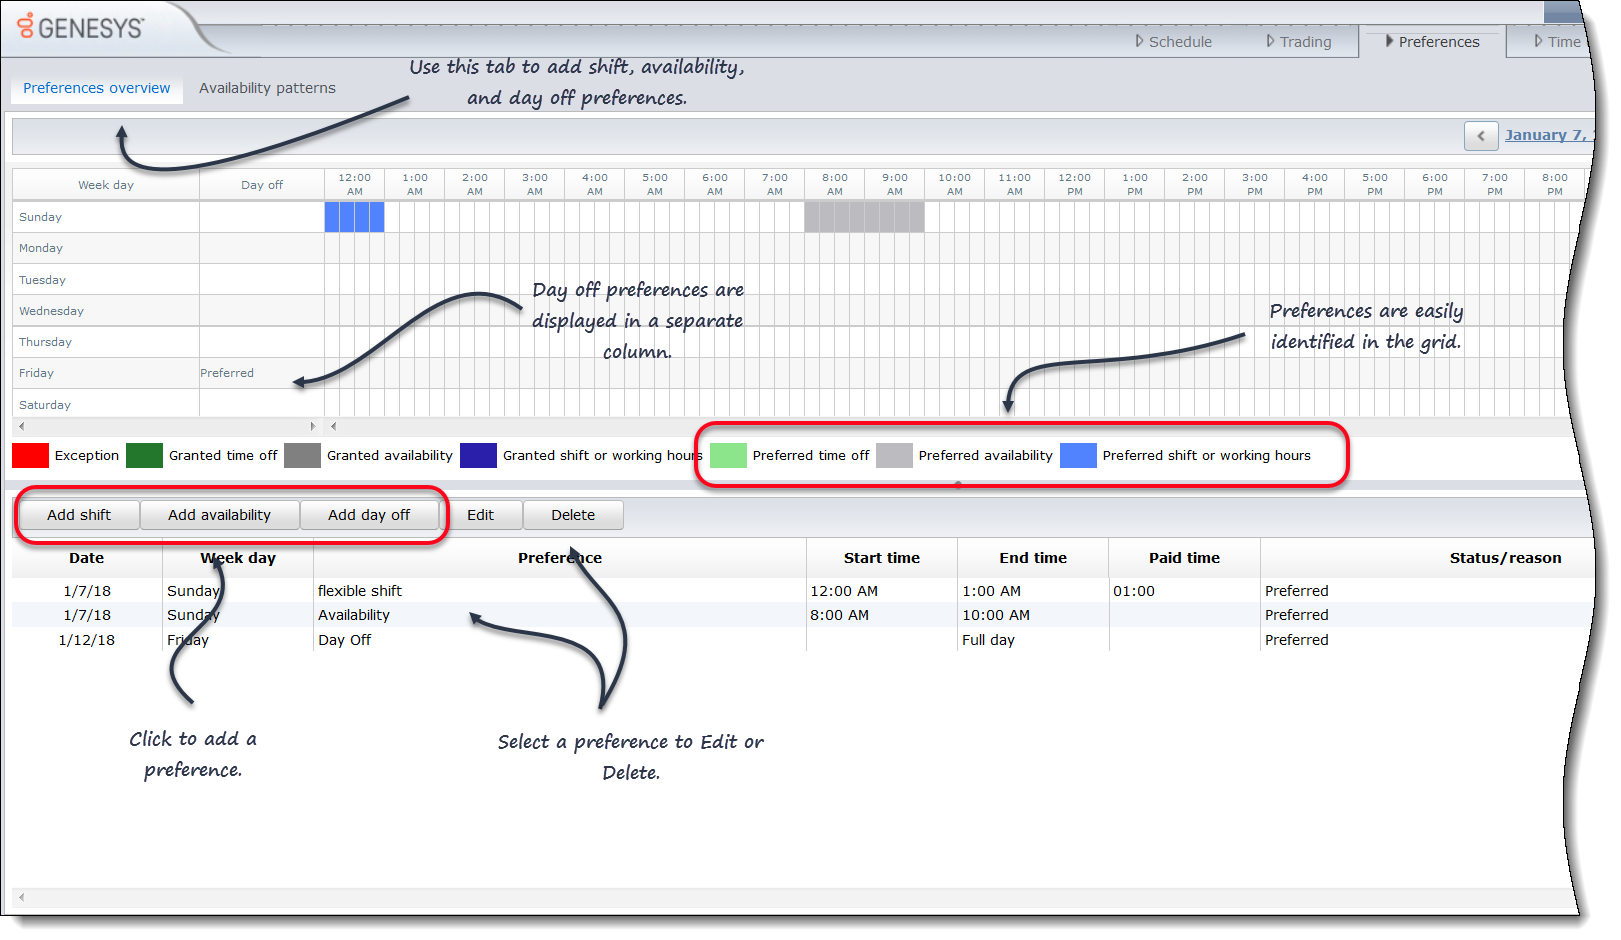Select Sunday's gray preferred availability block
Viewport: 1621px width, 940px height.
pos(864,217)
